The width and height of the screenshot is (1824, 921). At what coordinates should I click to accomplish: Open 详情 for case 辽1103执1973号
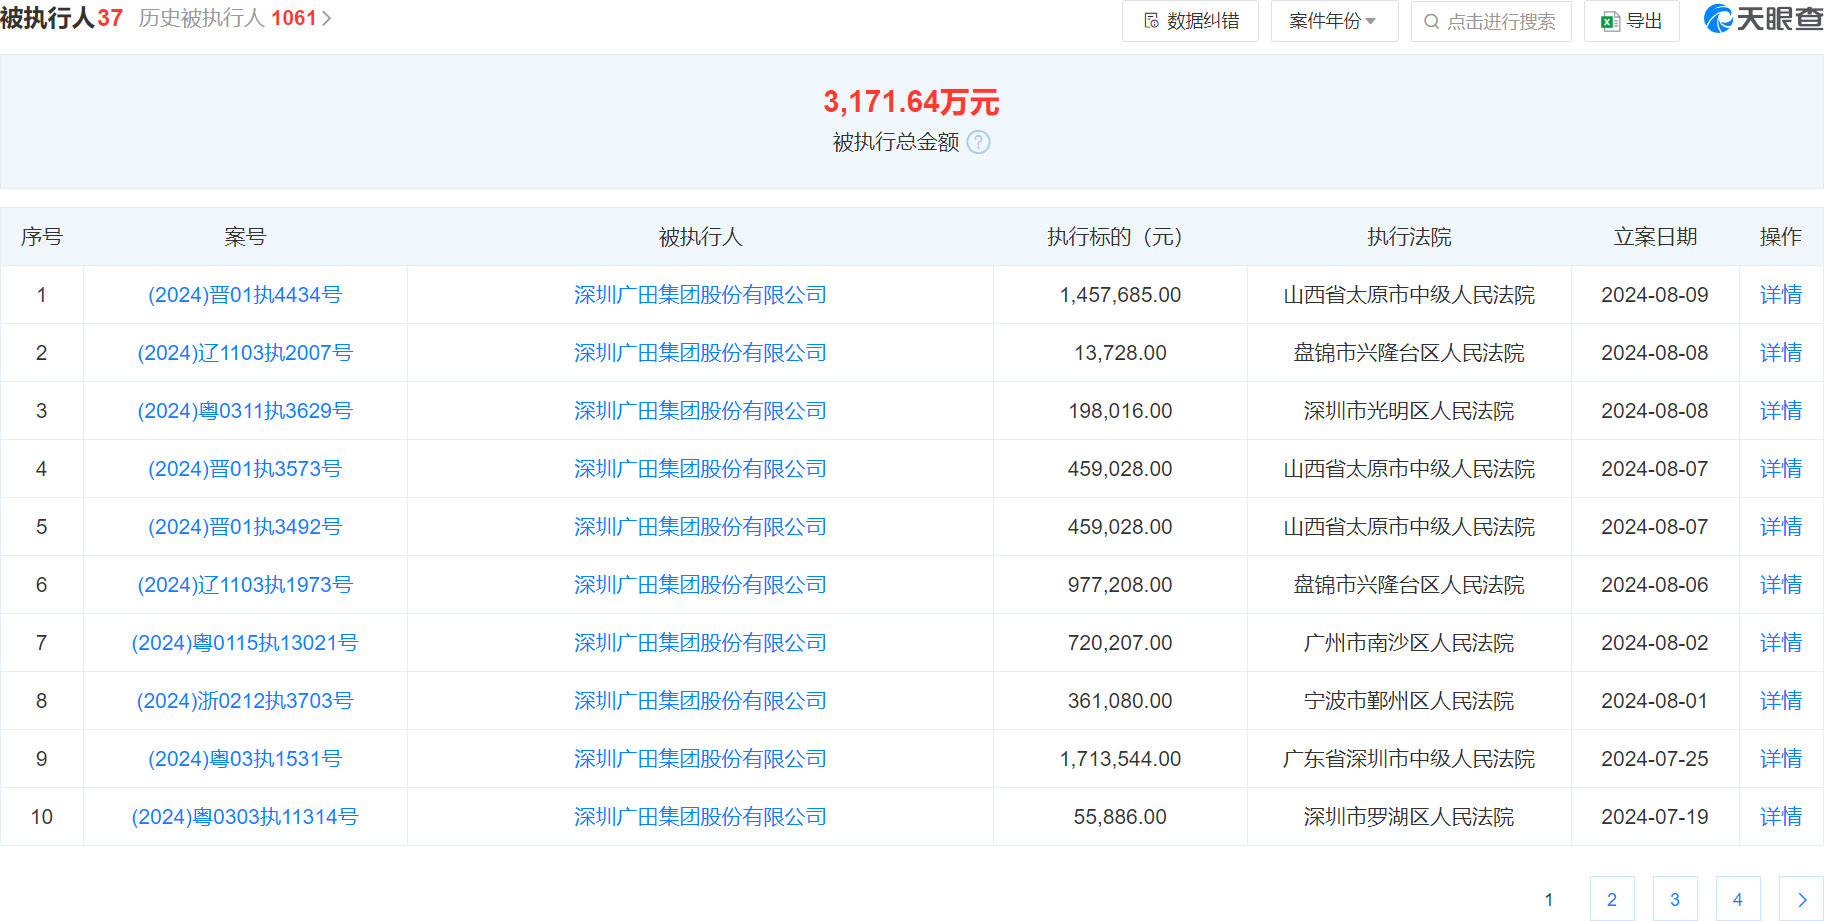[x=1781, y=585]
